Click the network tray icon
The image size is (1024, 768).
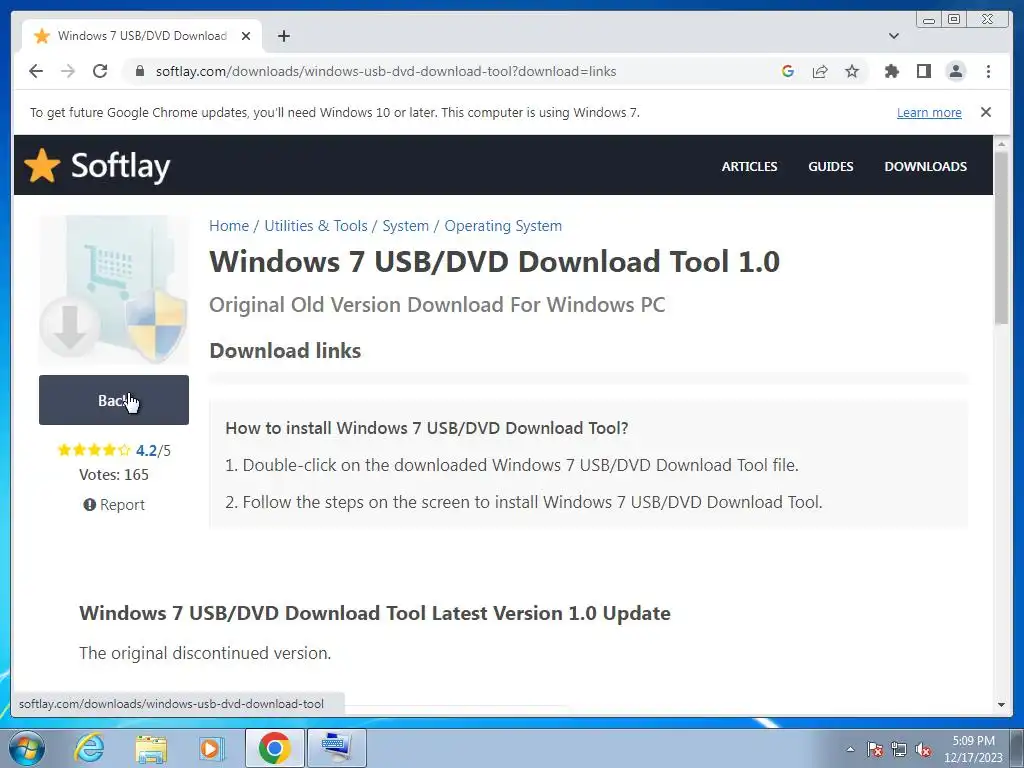899,749
